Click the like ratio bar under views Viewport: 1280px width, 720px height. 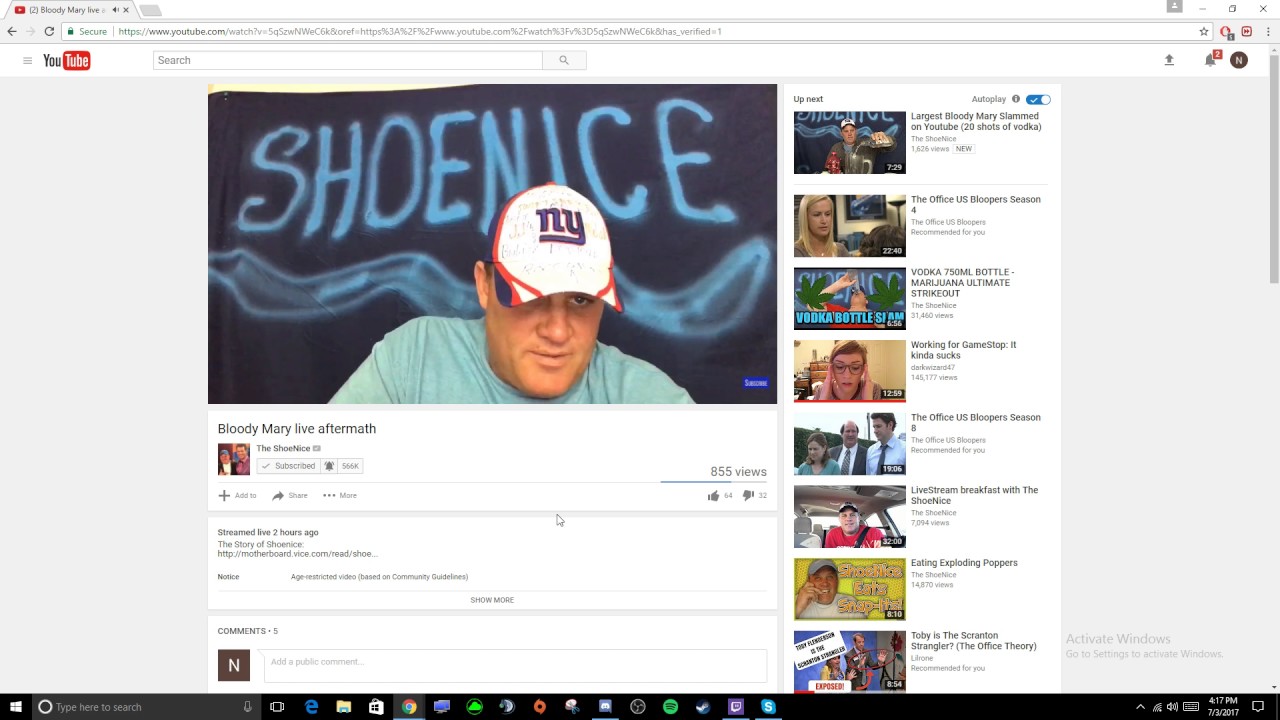point(713,481)
